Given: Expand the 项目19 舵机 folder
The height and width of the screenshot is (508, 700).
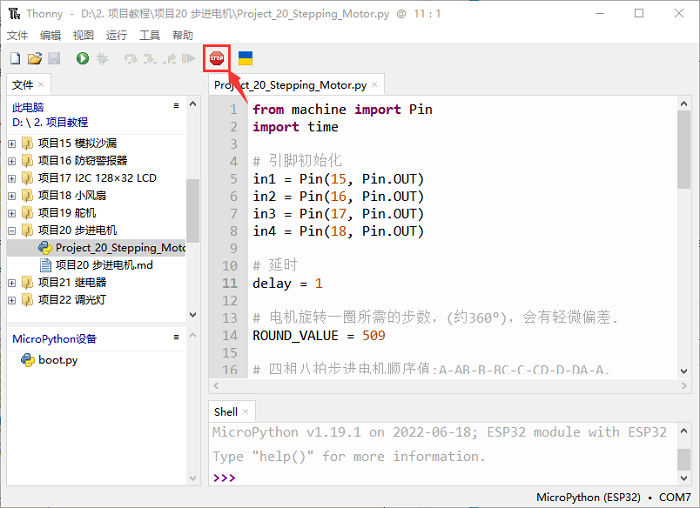Looking at the screenshot, I should (x=12, y=213).
